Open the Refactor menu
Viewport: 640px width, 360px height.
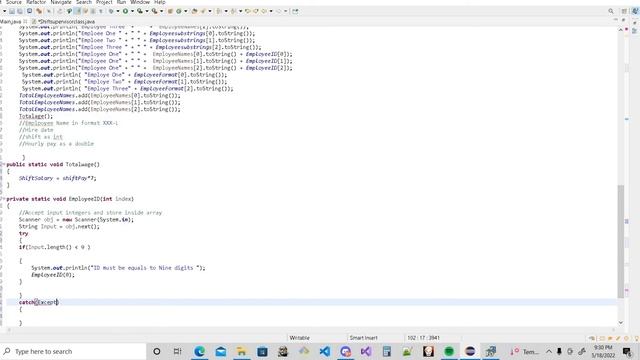pyautogui.click(x=36, y=2)
